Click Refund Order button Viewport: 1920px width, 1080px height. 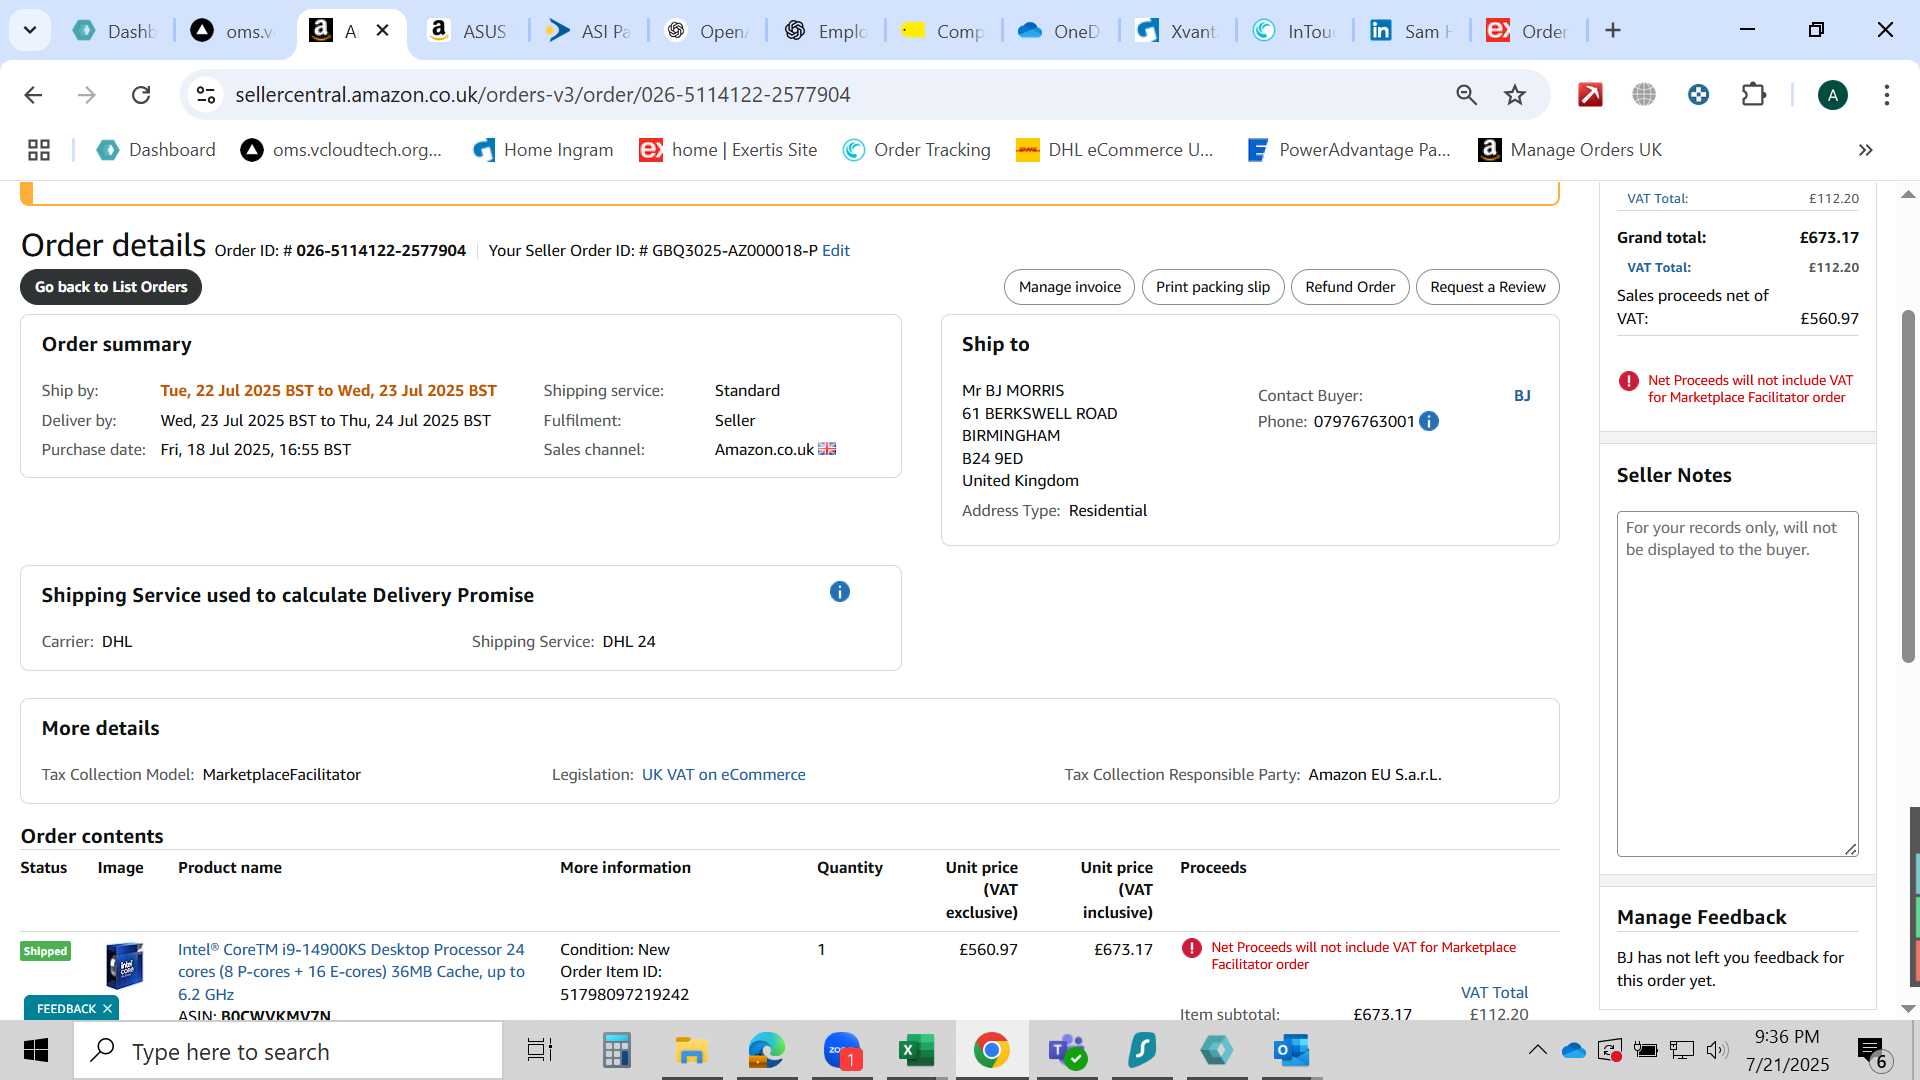click(1350, 287)
